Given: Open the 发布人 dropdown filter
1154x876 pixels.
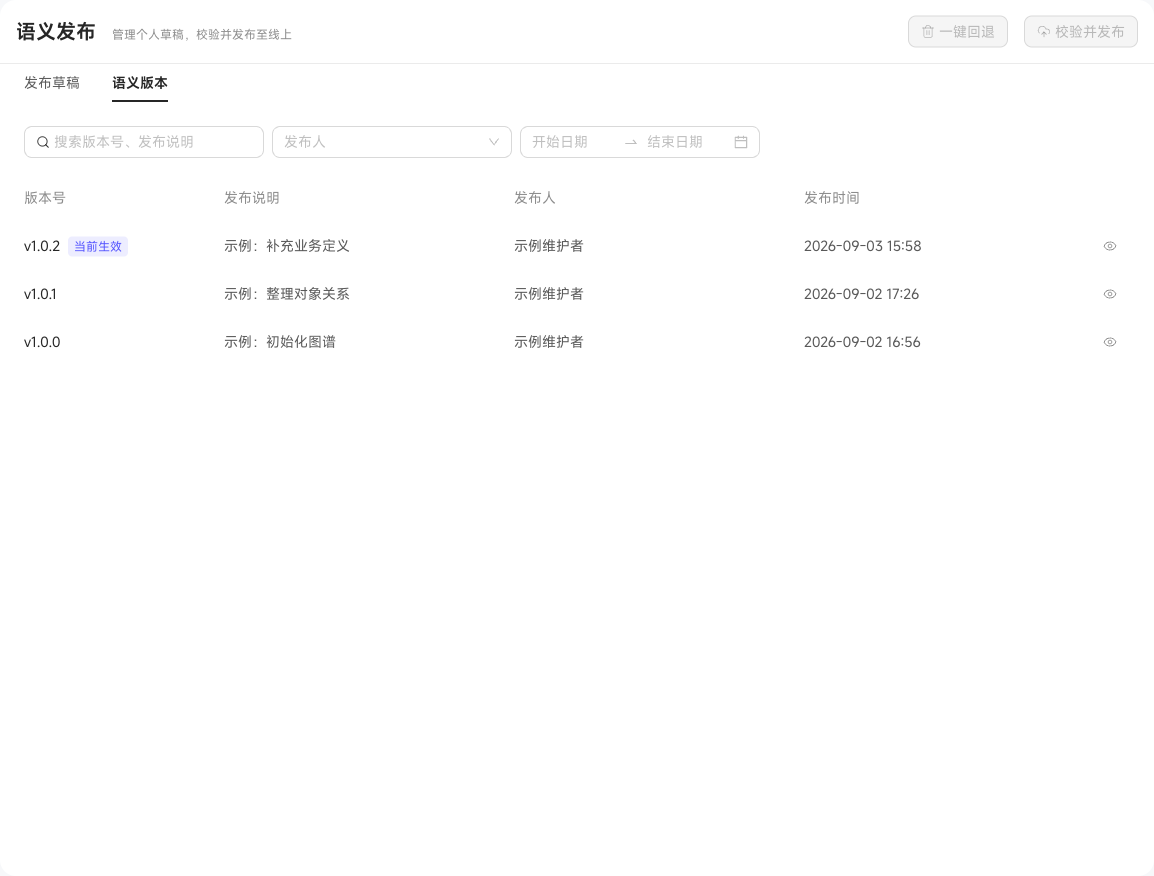Looking at the screenshot, I should [x=392, y=142].
